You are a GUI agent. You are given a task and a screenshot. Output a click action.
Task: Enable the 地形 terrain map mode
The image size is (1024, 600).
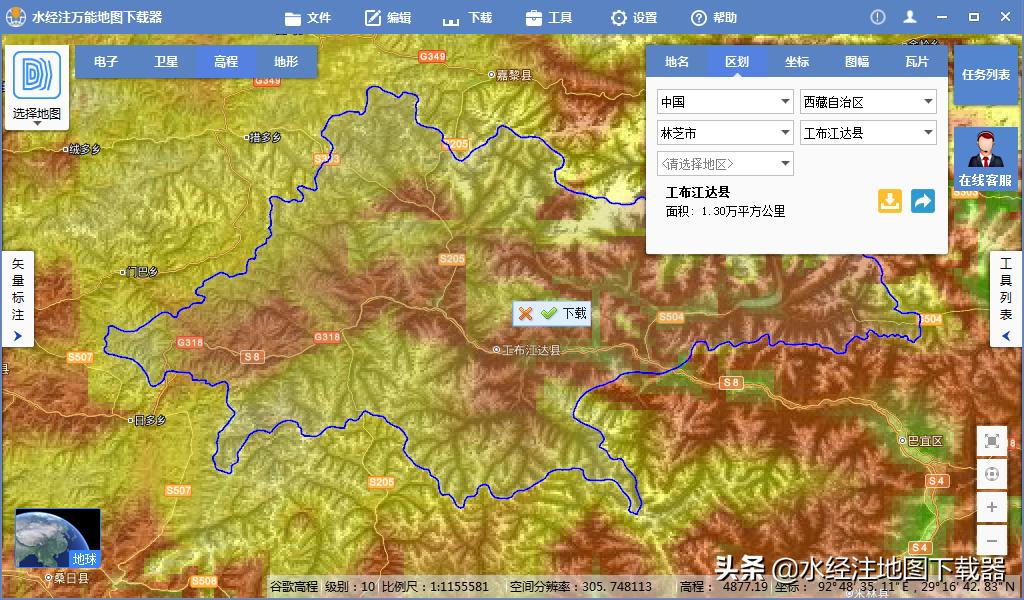[285, 61]
